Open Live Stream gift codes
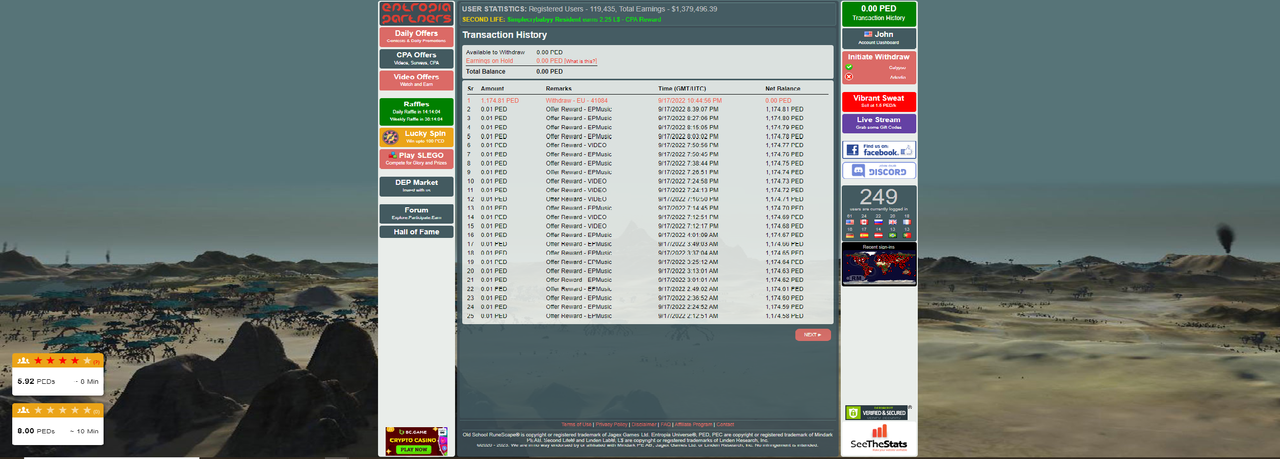1280x459 pixels. [x=879, y=124]
